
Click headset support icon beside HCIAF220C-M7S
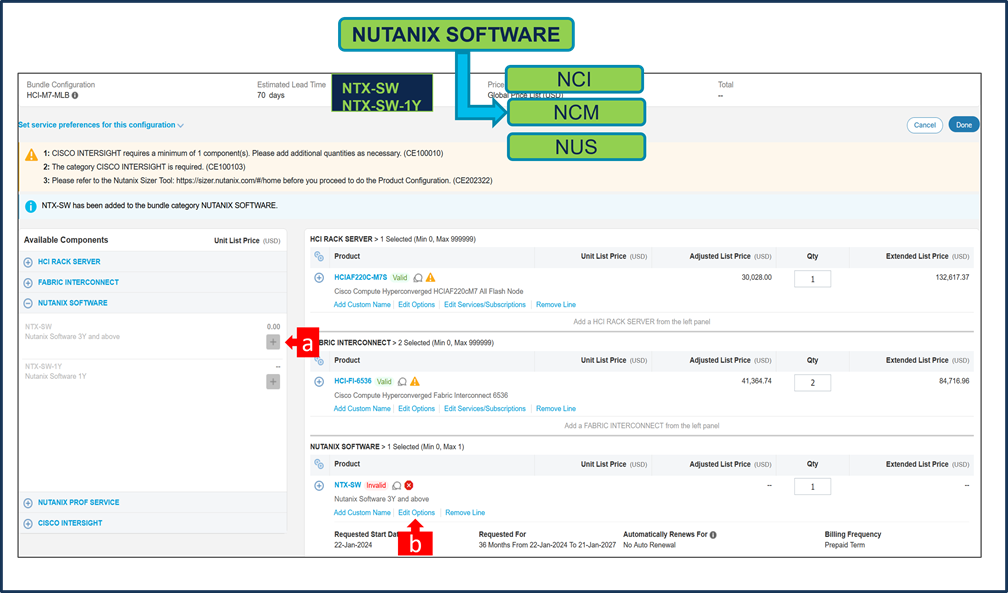(x=418, y=278)
